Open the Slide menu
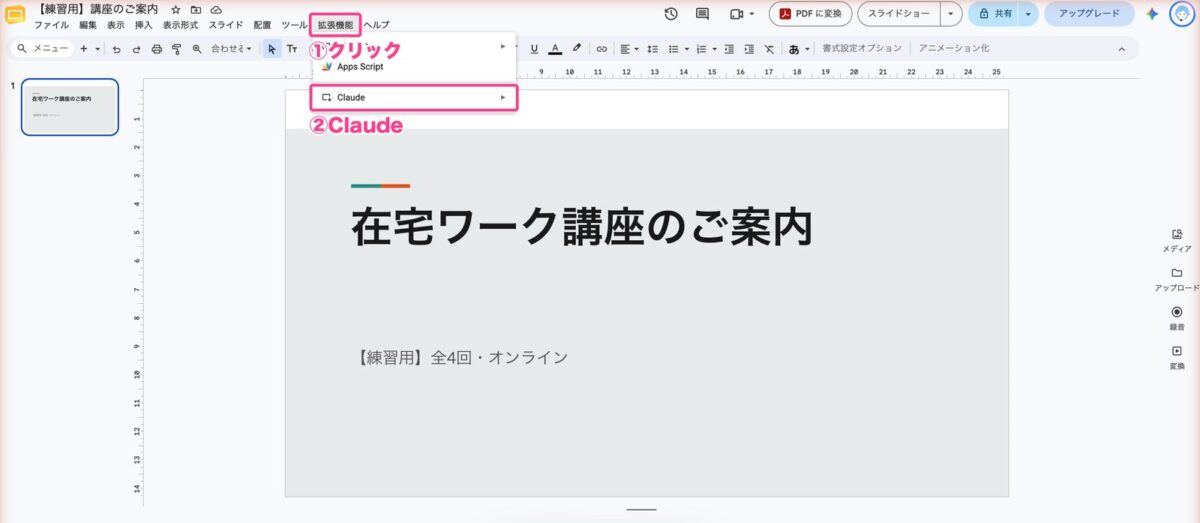The image size is (1200, 523). (225, 24)
